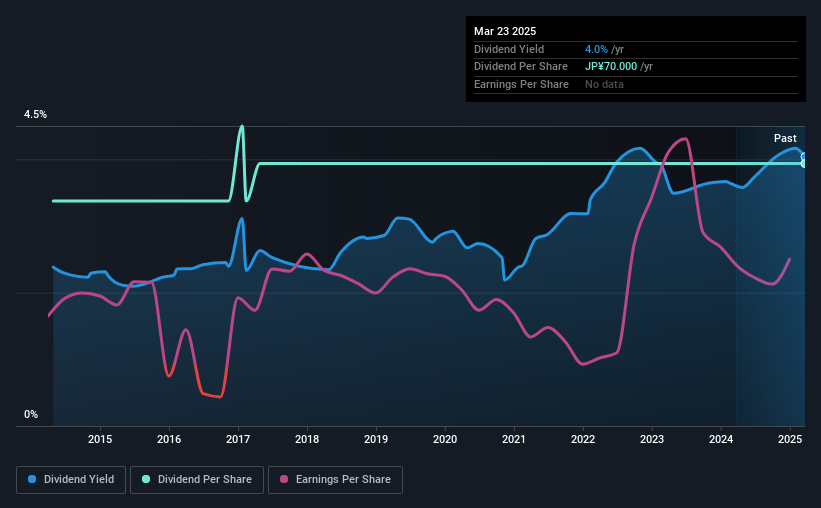Select the 2018 x-axis label
The image size is (821, 508).
(x=307, y=439)
